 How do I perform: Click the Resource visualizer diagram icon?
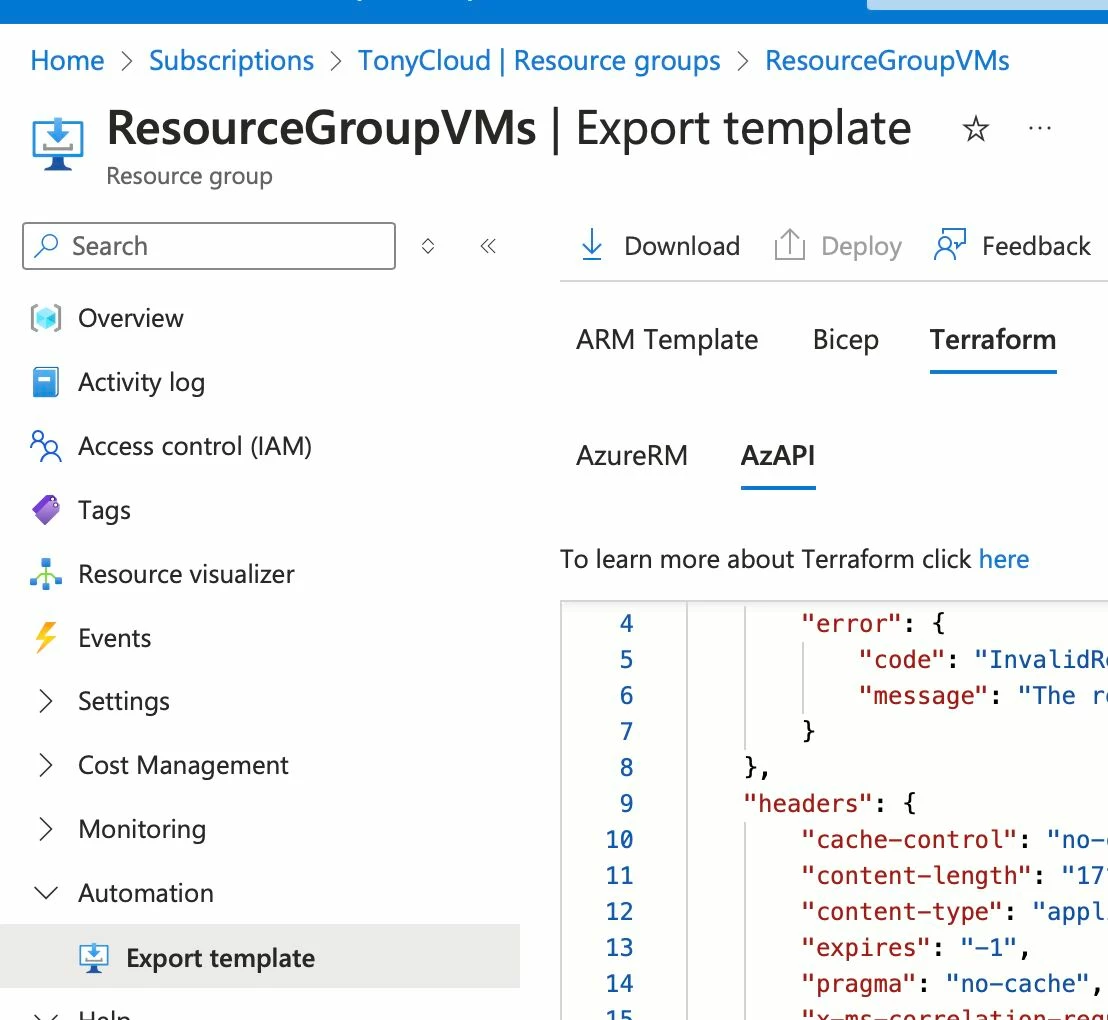pyautogui.click(x=46, y=574)
